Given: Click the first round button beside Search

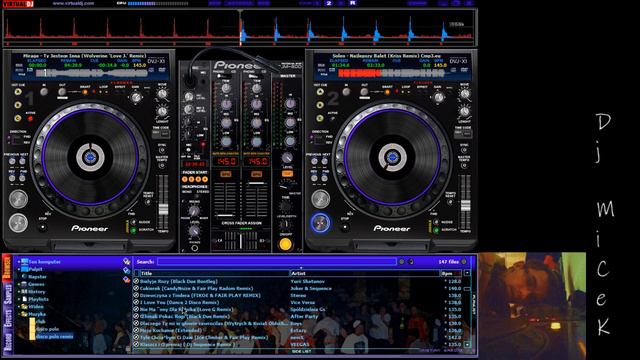Looking at the screenshot, I should tap(402, 262).
